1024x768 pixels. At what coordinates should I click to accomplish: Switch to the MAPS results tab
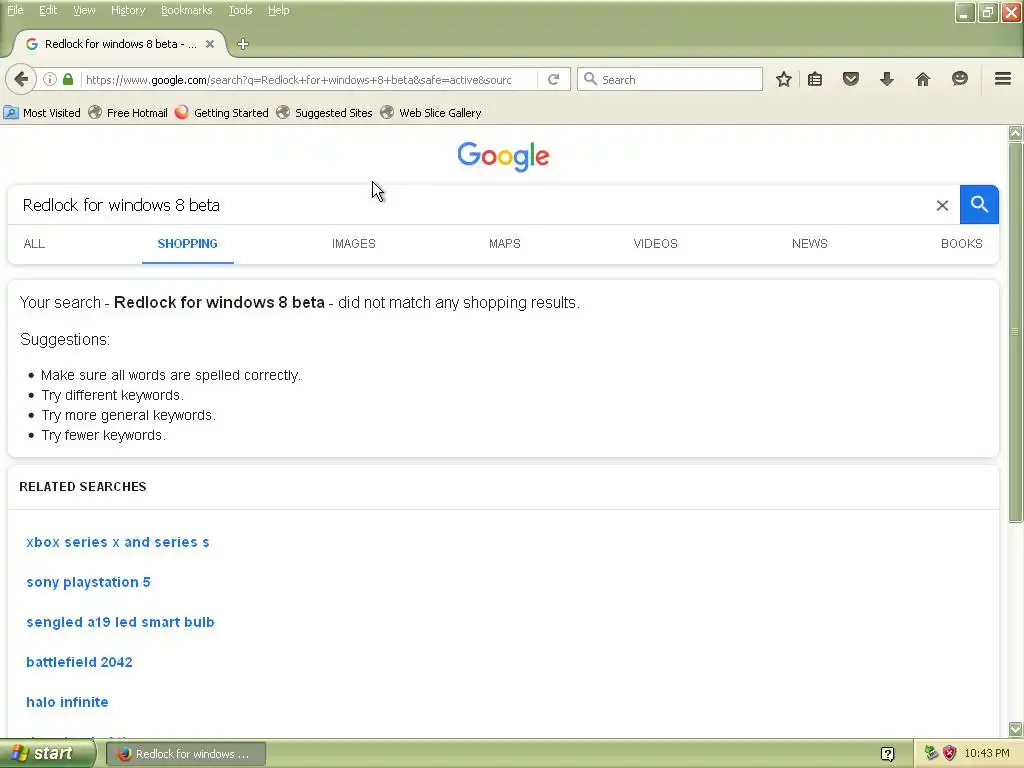[x=505, y=244]
